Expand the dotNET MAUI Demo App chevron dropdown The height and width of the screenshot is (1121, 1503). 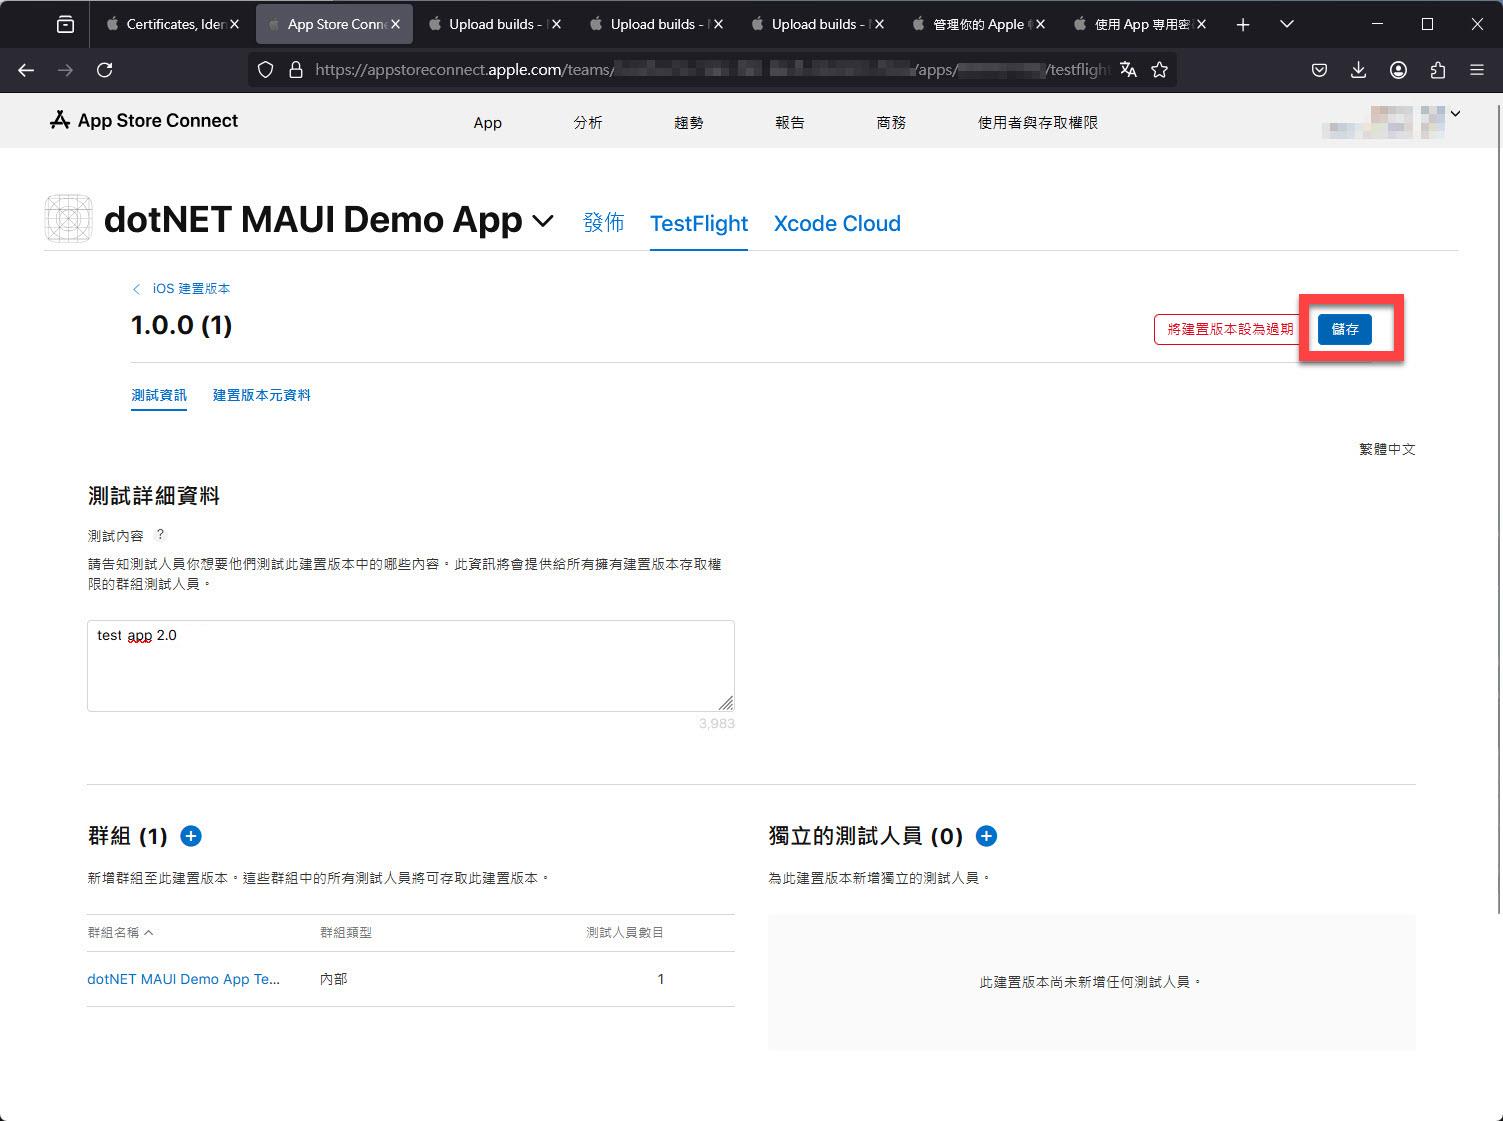[x=543, y=221]
